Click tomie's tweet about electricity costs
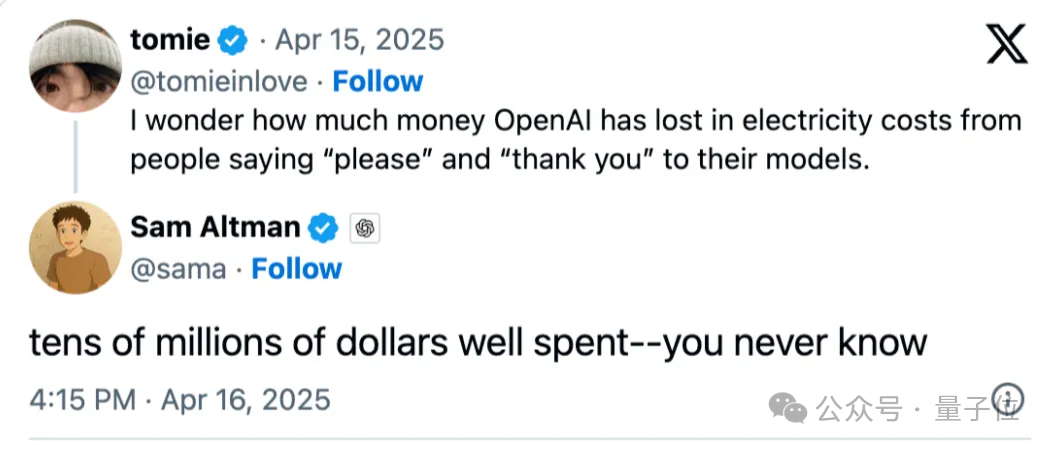Image resolution: width=1053 pixels, height=451 pixels. point(575,140)
